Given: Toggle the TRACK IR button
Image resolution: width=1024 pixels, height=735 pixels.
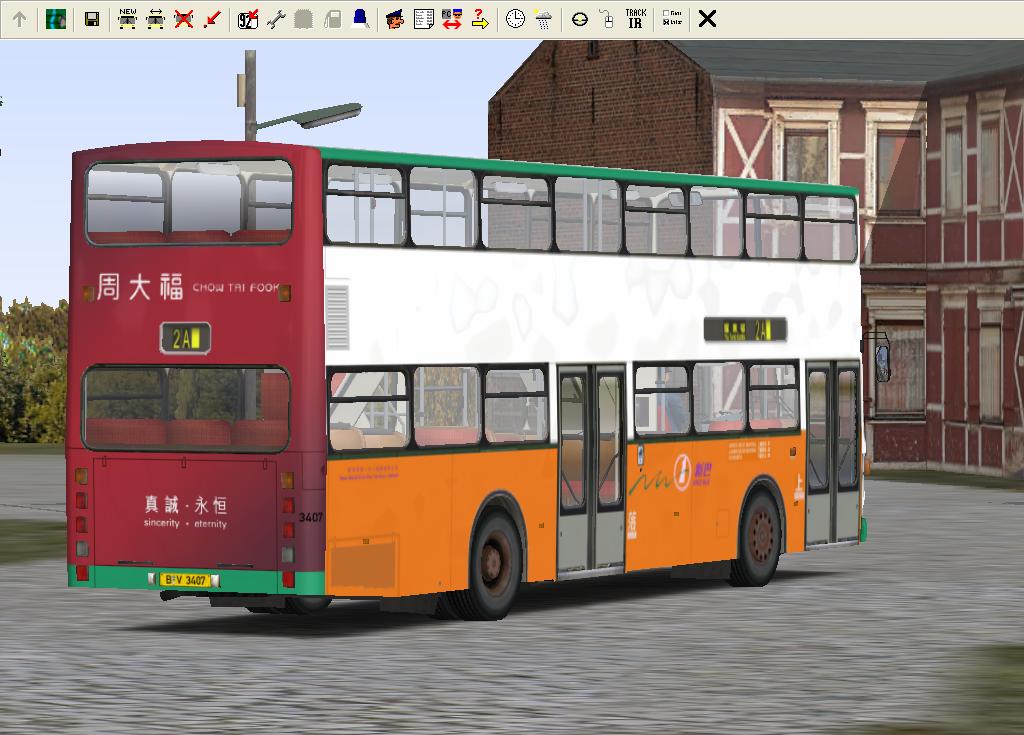Looking at the screenshot, I should (635, 19).
